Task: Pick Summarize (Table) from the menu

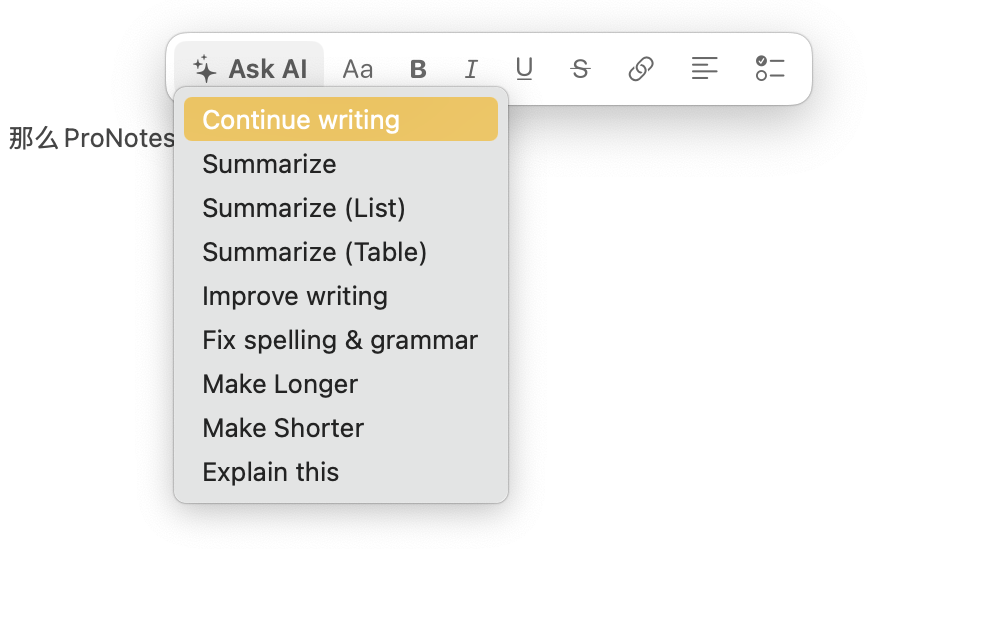Action: point(315,252)
